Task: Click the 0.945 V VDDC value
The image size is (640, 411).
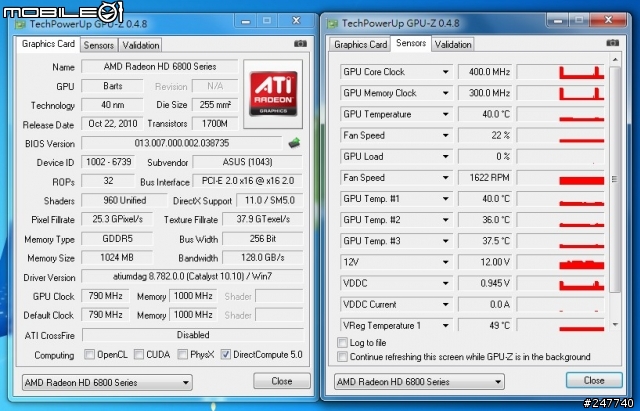Action: coord(485,283)
